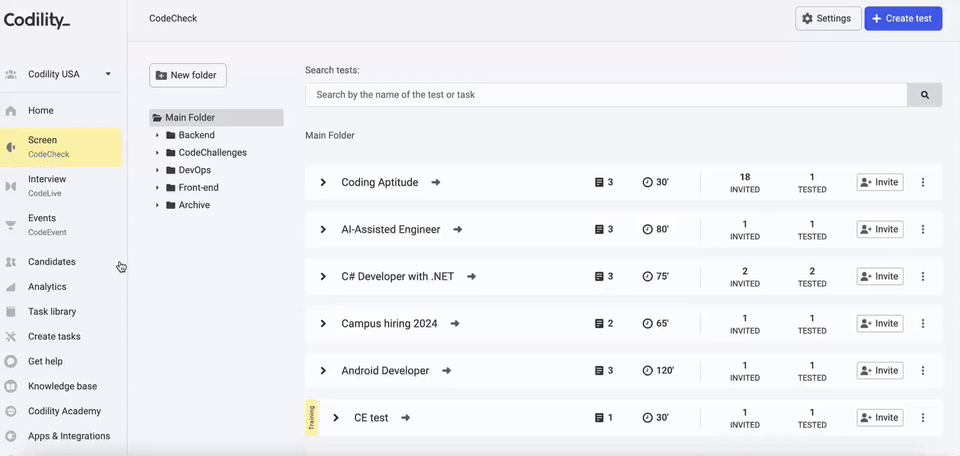
Task: Expand the Coding Aptitude test row
Action: point(323,182)
